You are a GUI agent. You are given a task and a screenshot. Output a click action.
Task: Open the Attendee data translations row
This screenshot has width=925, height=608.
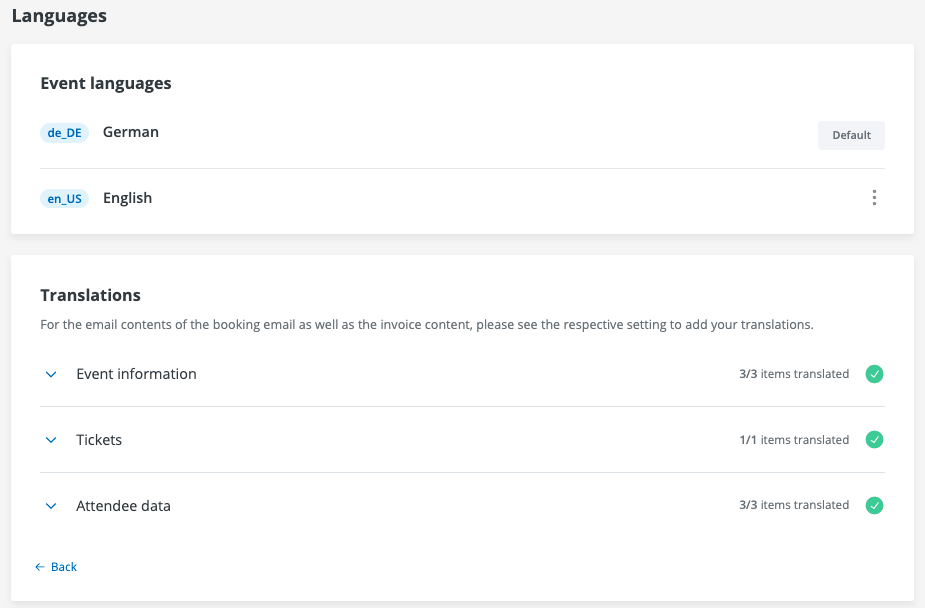pyautogui.click(x=123, y=506)
